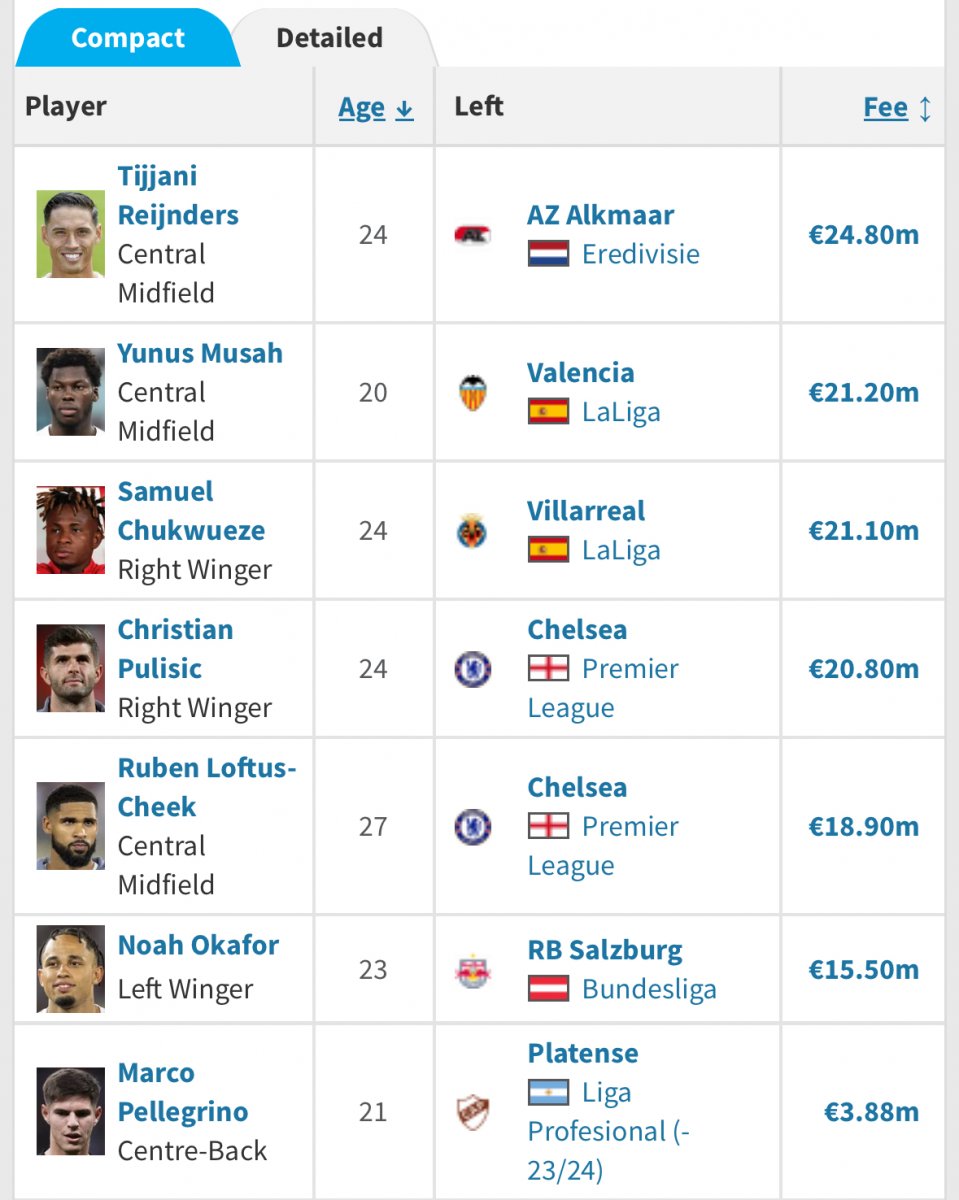Open the Villarreal club link

pyautogui.click(x=586, y=511)
